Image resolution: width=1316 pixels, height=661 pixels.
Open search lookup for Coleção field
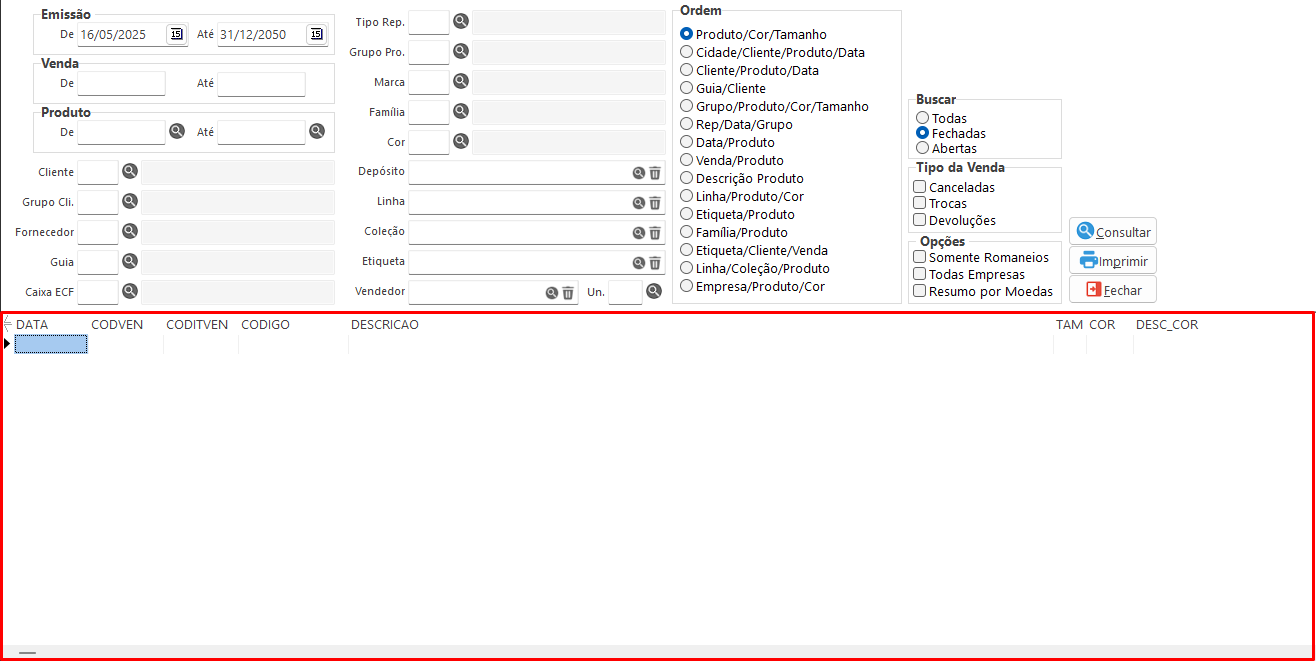tap(638, 233)
